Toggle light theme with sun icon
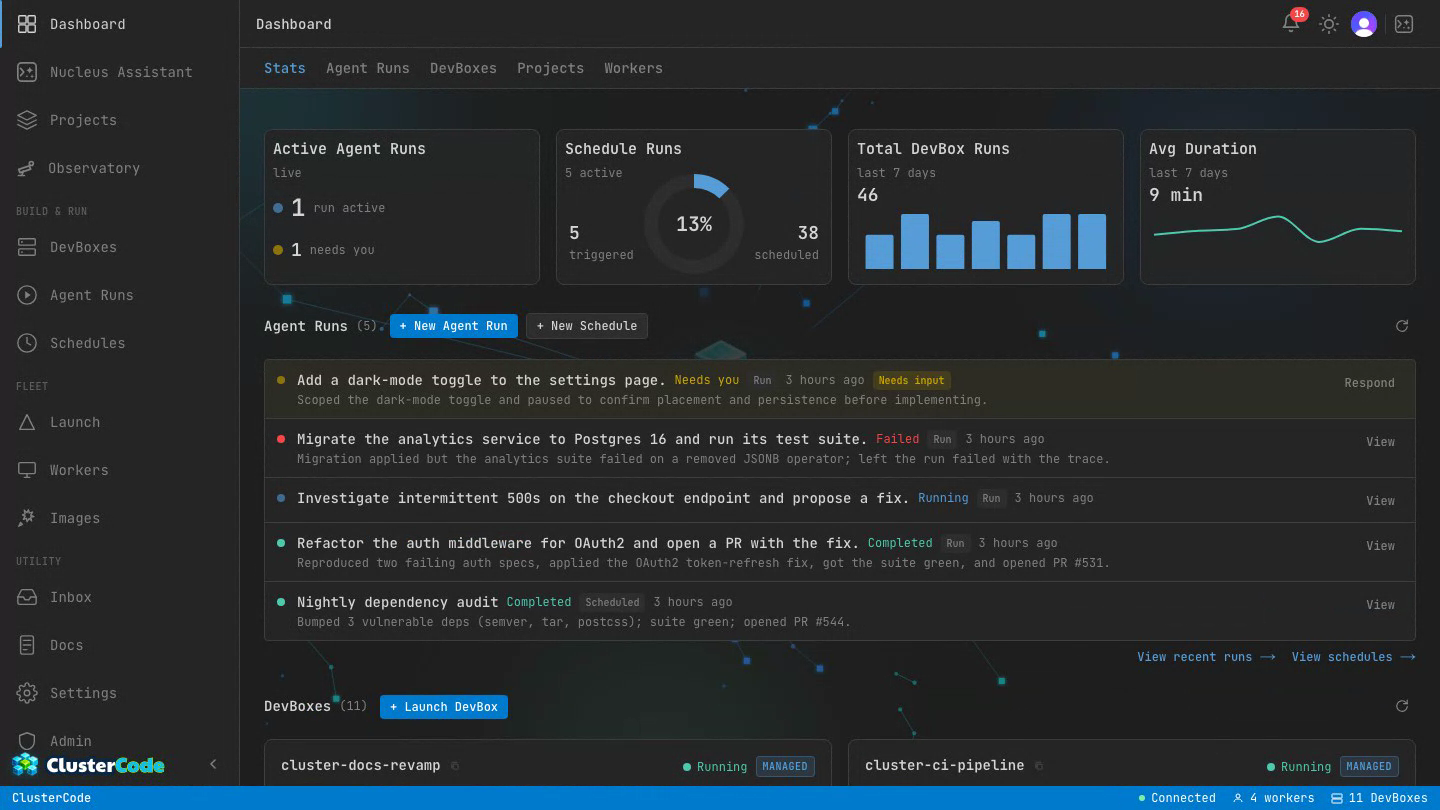Screen dimensions: 1440x810 tap(1328, 24)
